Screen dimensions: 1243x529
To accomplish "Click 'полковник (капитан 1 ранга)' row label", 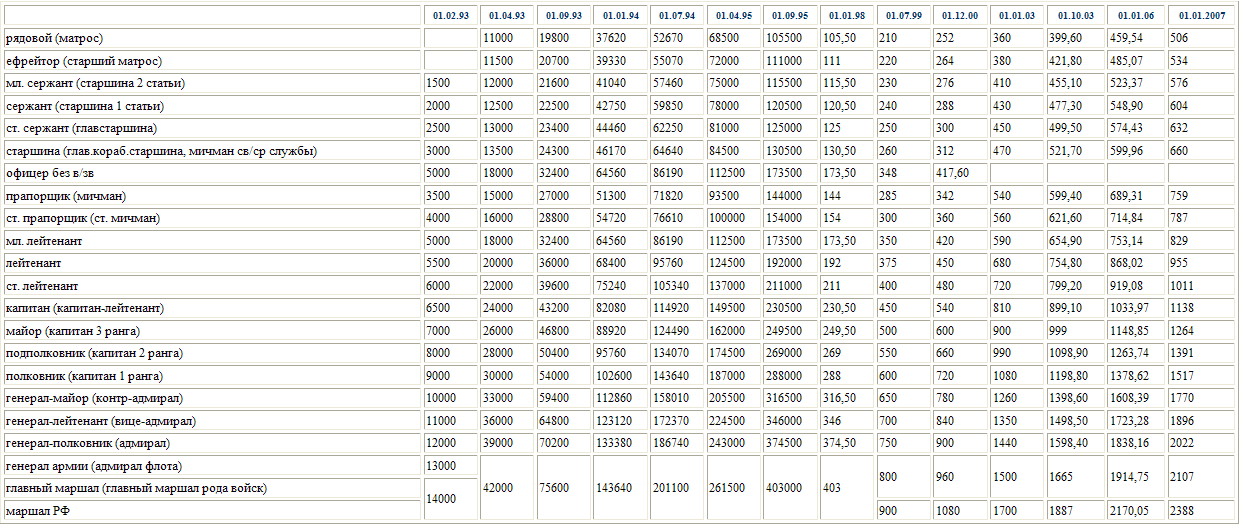I will pyautogui.click(x=84, y=376).
